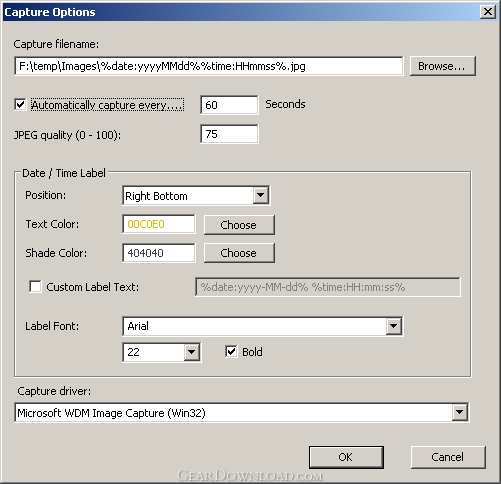This screenshot has height=484, width=501.
Task: Click the JPEG quality value field
Action: 229,134
